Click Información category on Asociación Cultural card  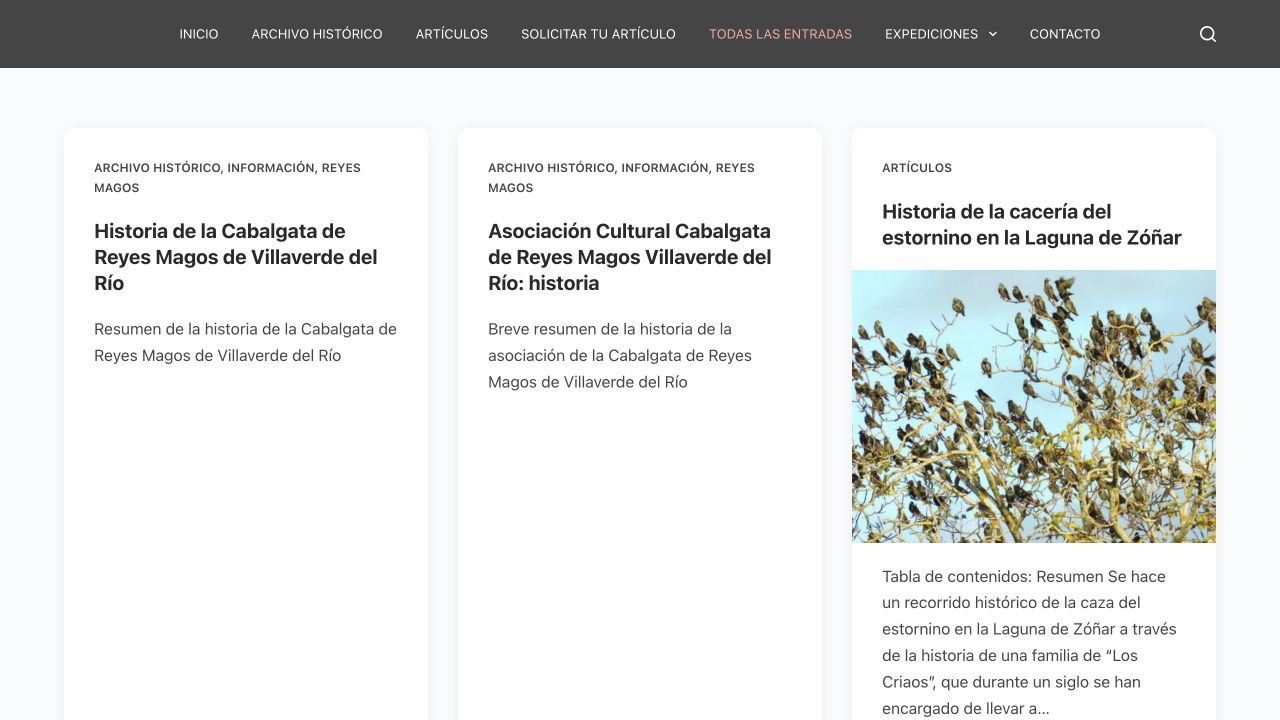(665, 168)
